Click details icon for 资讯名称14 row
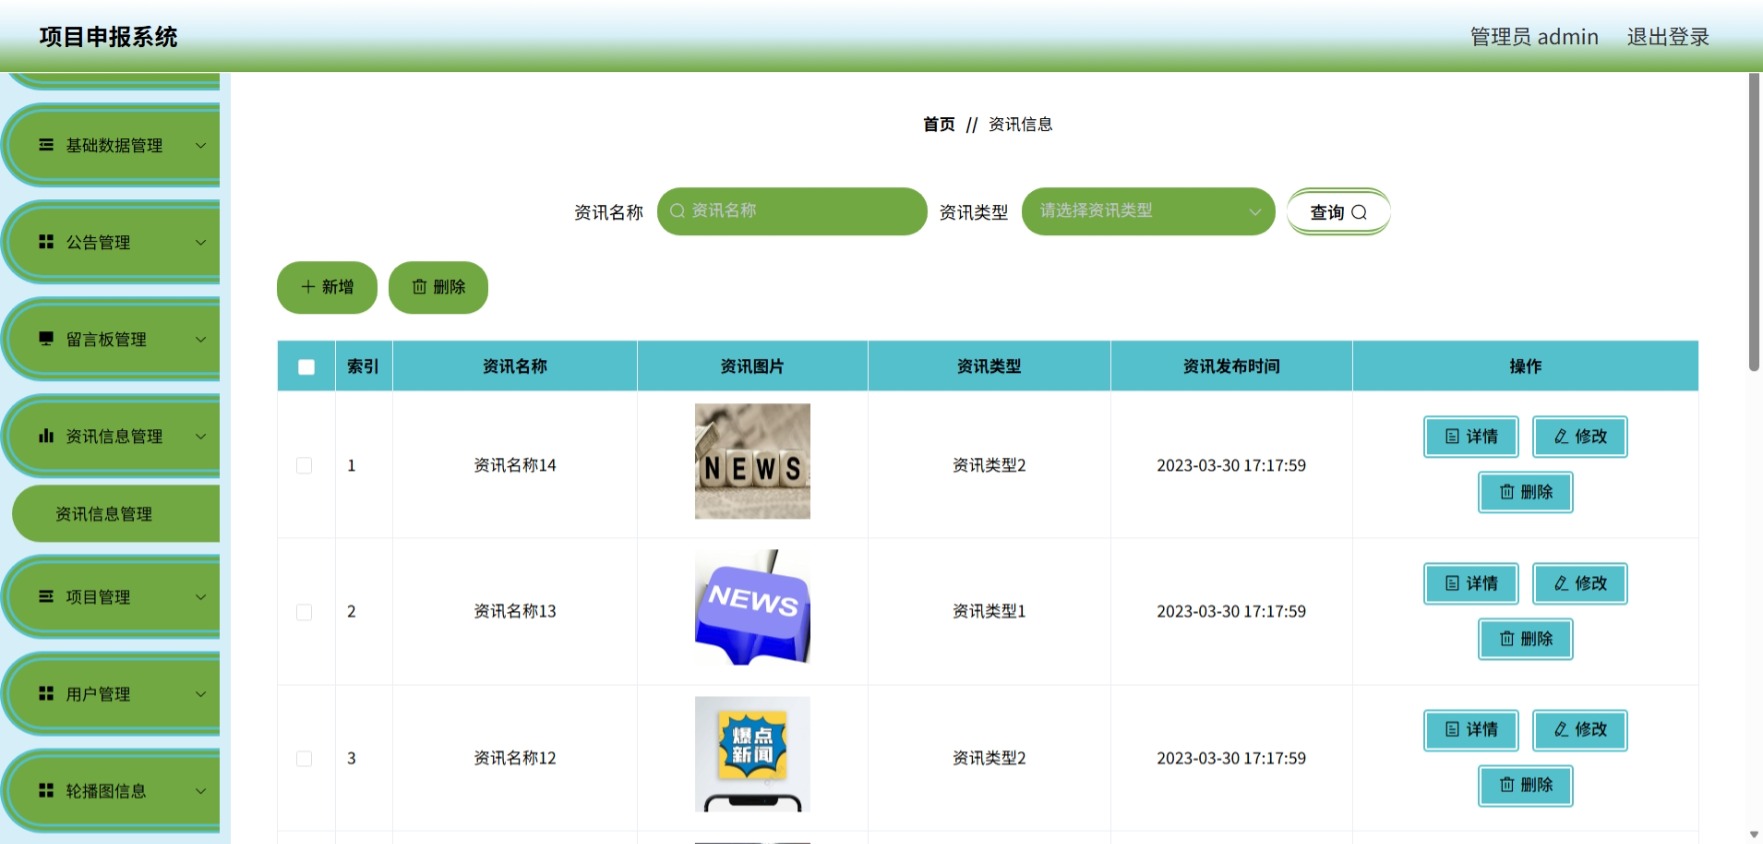The height and width of the screenshot is (844, 1763). click(1452, 436)
